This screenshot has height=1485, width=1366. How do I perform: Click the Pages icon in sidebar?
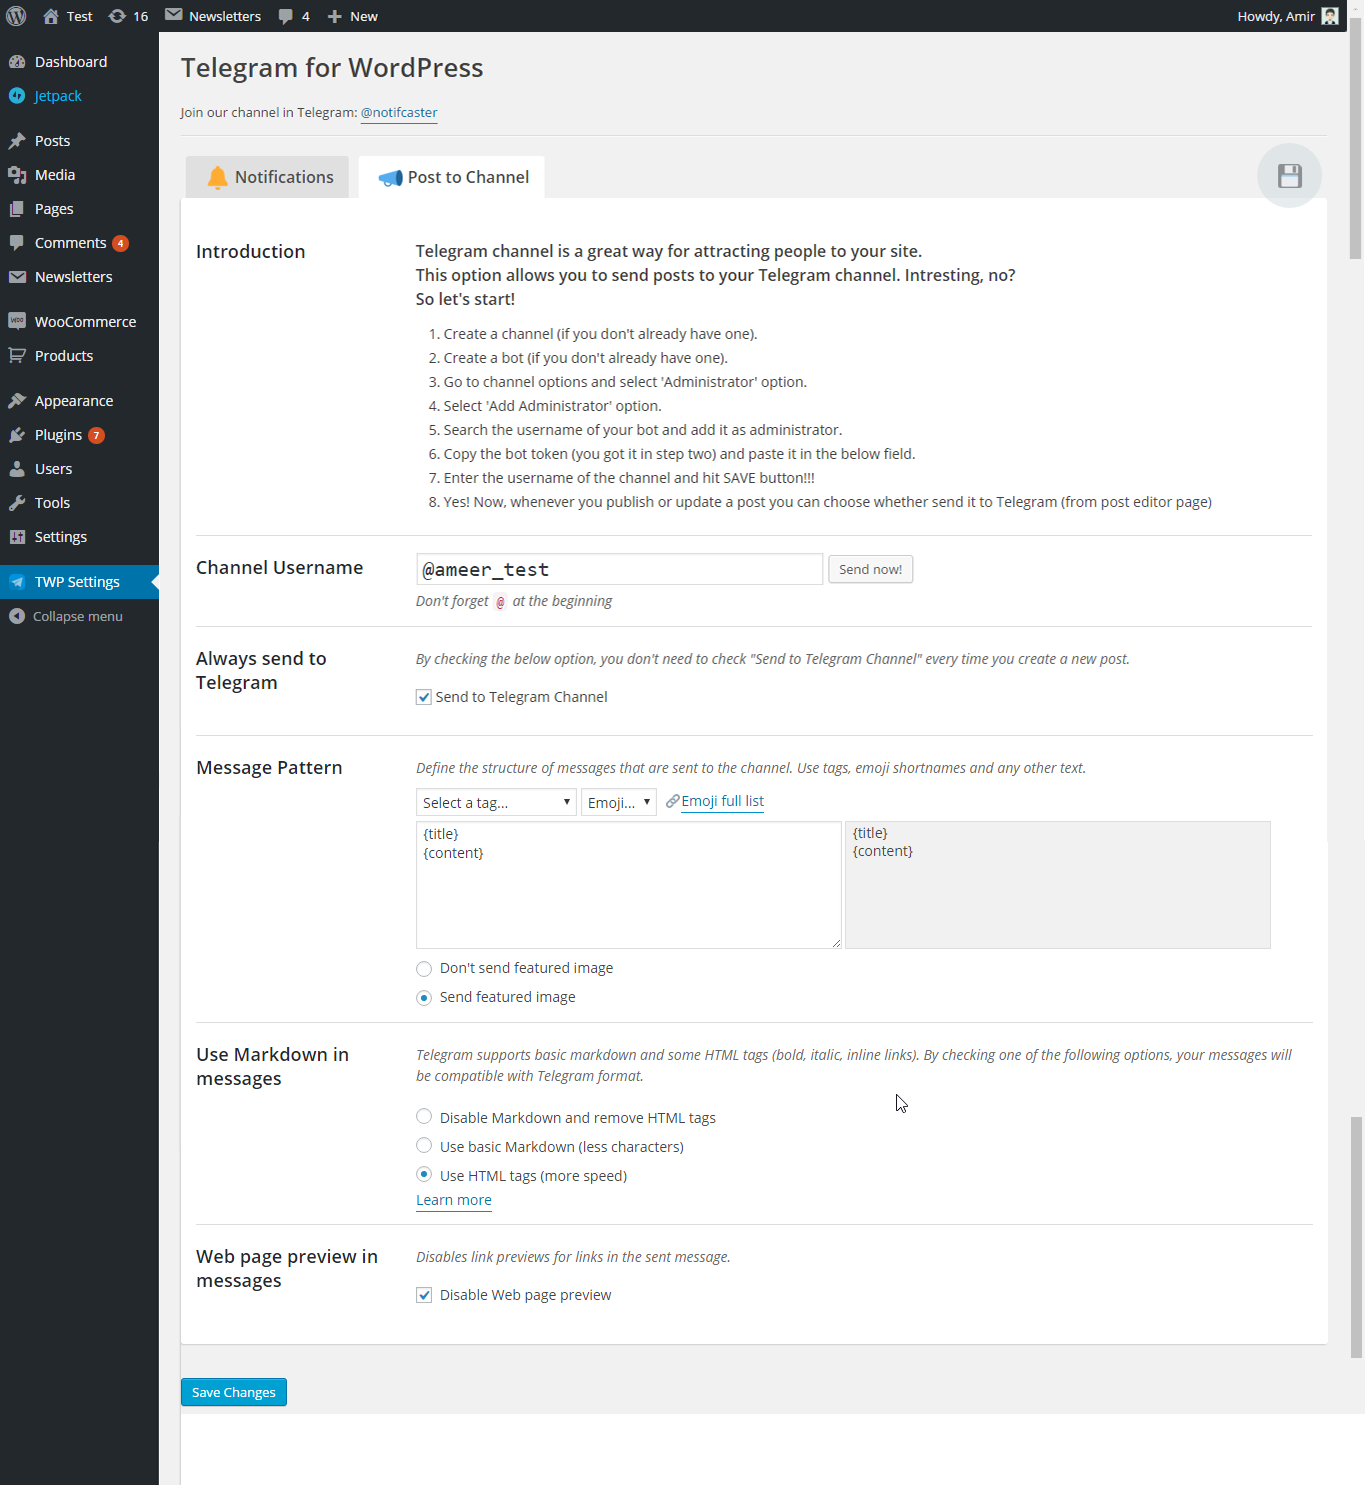click(x=17, y=209)
